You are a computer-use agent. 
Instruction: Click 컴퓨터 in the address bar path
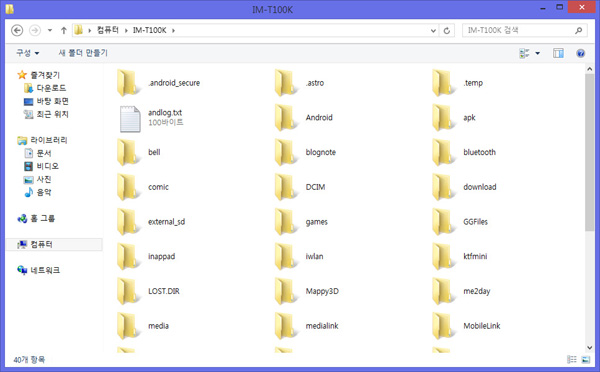pos(108,30)
